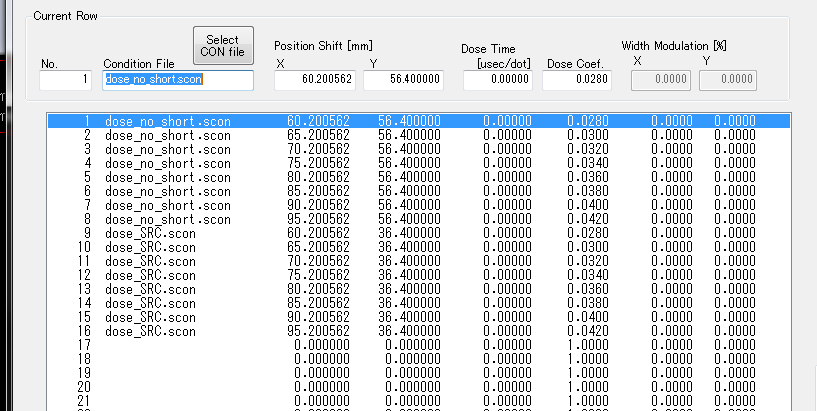Edit the Dose Coef. field 0.0280
Viewport: 817px width, 411px height.
pyautogui.click(x=577, y=80)
